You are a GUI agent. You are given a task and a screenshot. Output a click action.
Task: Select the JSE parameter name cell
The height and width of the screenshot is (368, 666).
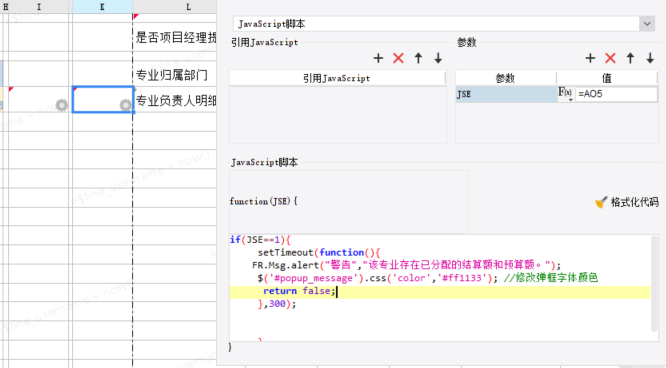click(506, 94)
